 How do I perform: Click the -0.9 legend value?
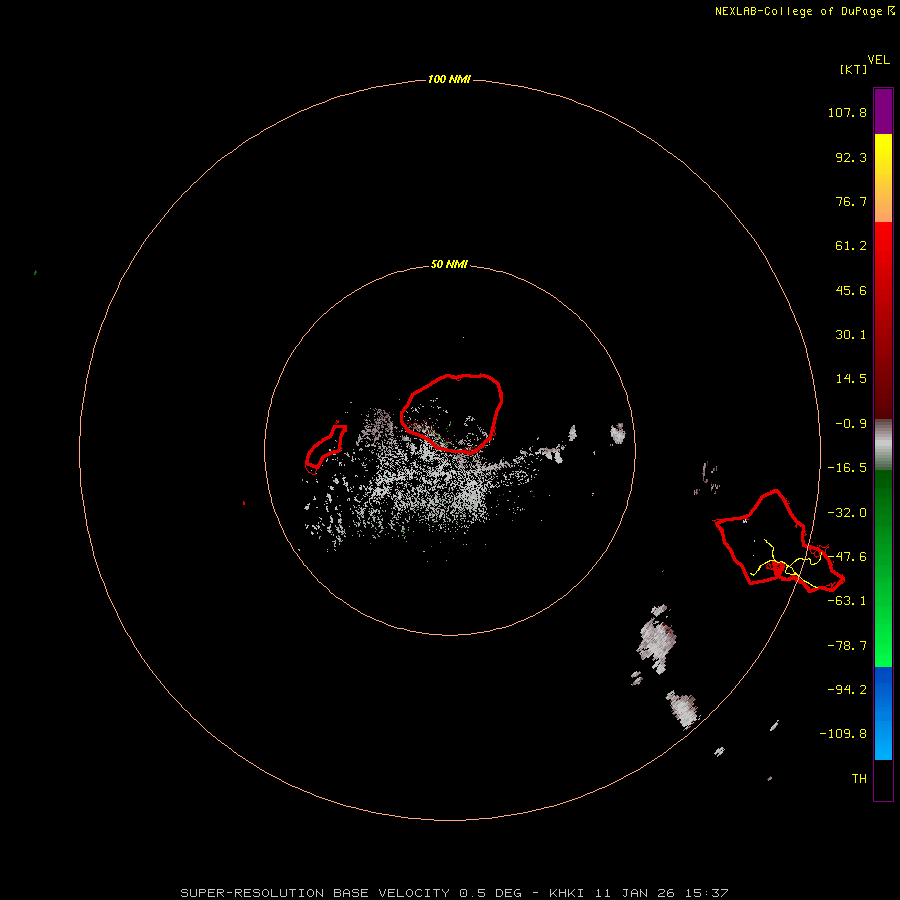coord(851,424)
